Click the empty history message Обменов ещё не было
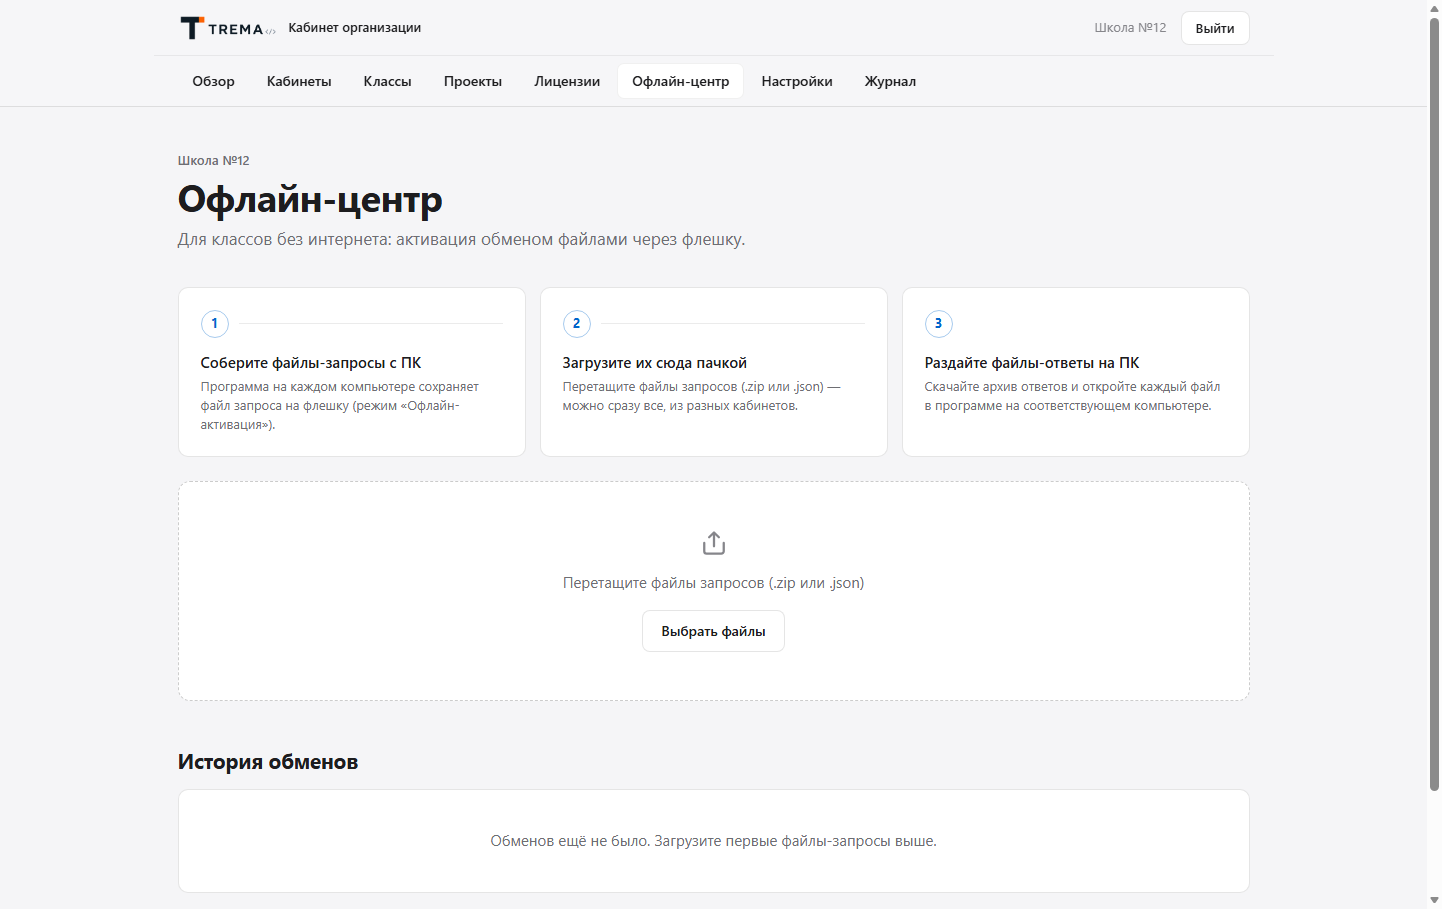This screenshot has width=1442, height=909. tap(713, 841)
